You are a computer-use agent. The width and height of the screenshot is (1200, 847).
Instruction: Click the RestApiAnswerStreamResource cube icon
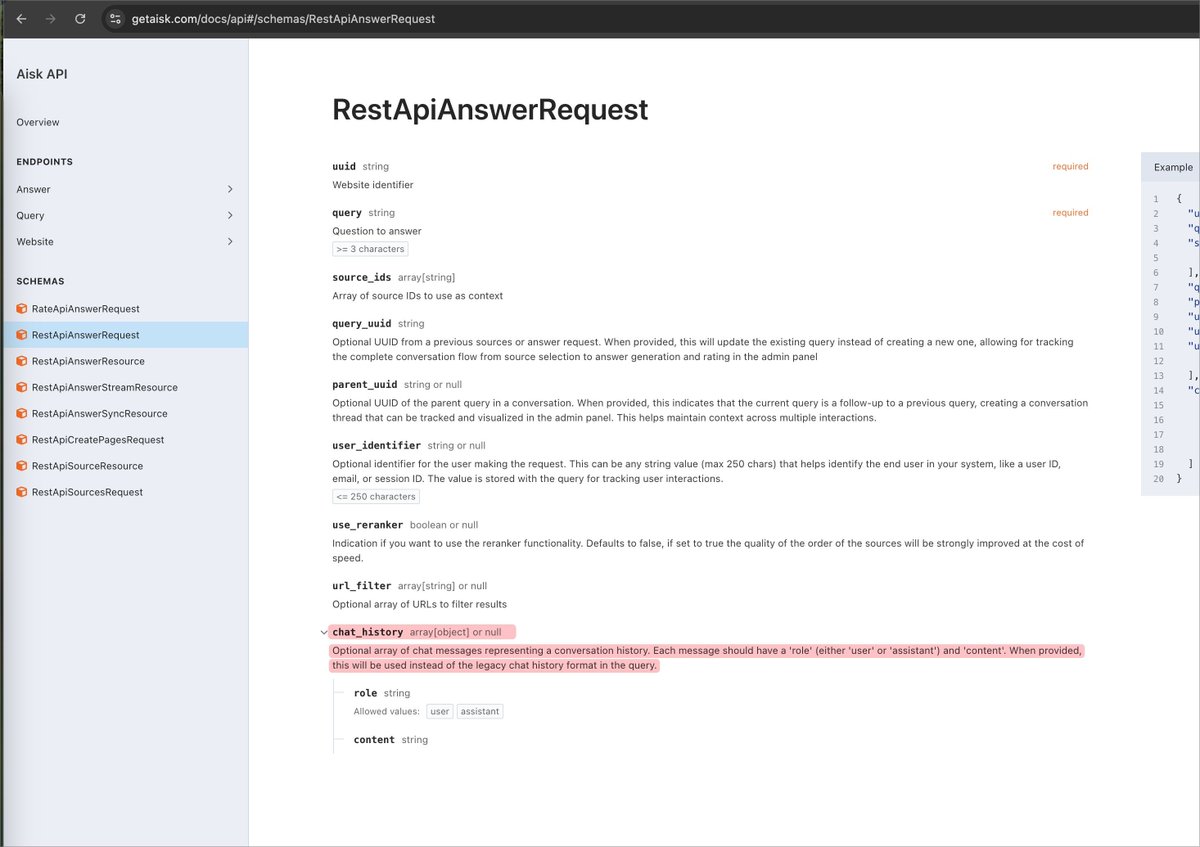point(22,387)
